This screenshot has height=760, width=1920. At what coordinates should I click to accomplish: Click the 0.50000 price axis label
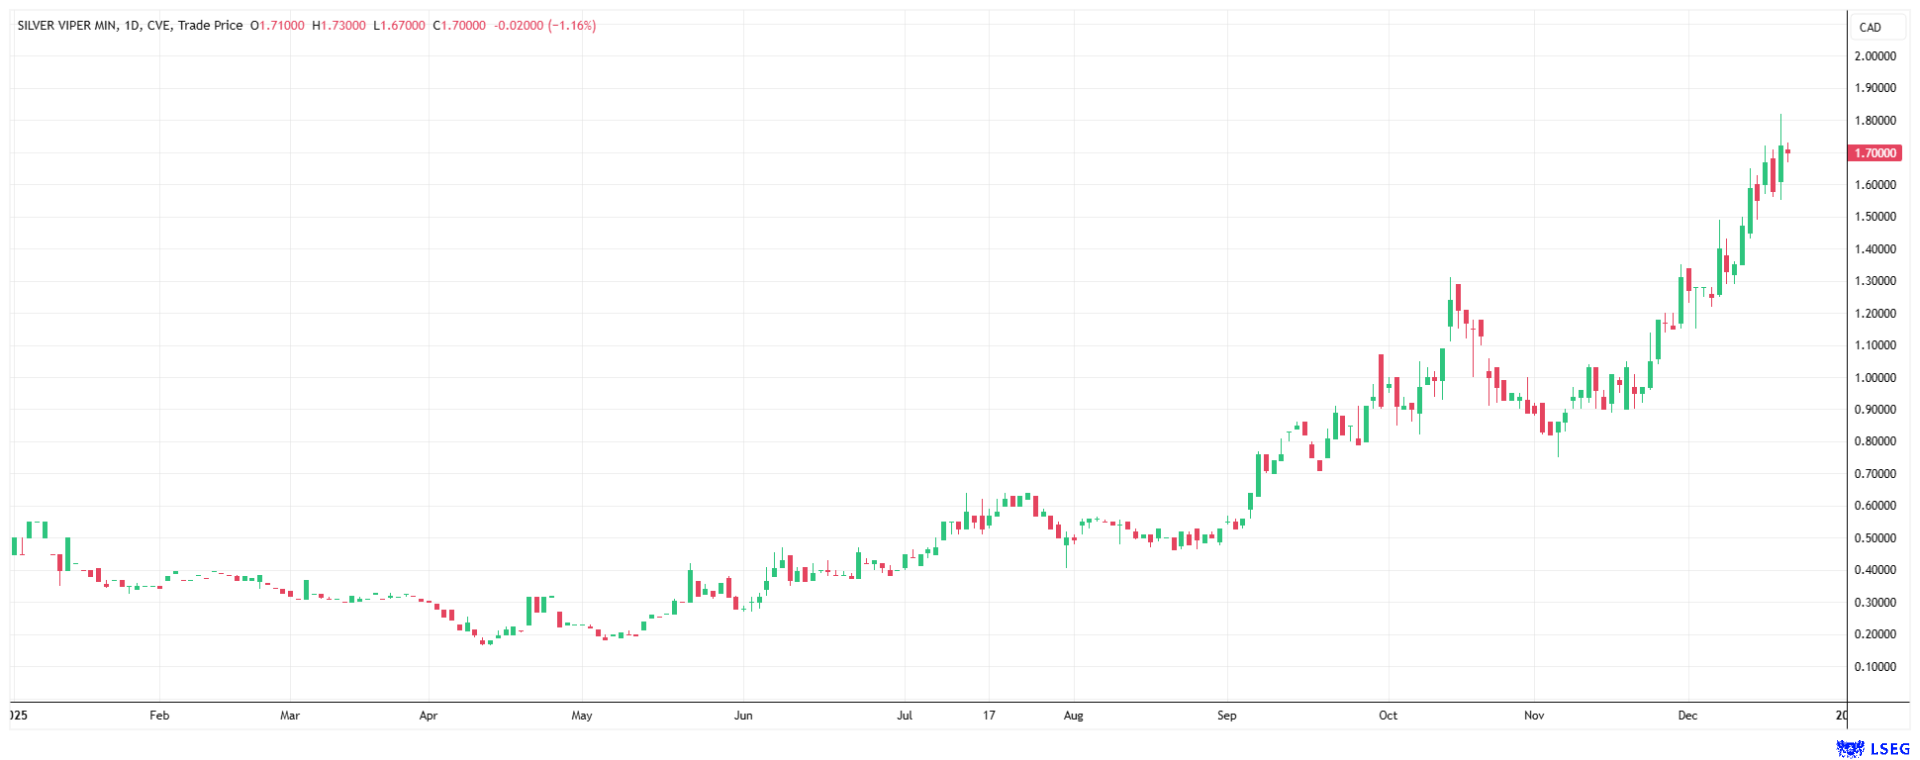click(x=1875, y=538)
